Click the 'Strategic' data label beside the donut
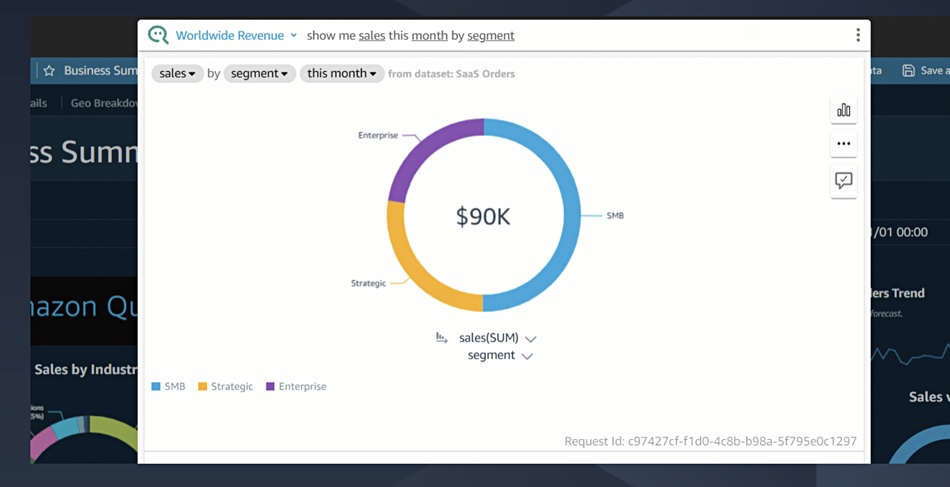The image size is (950, 487). pos(368,283)
